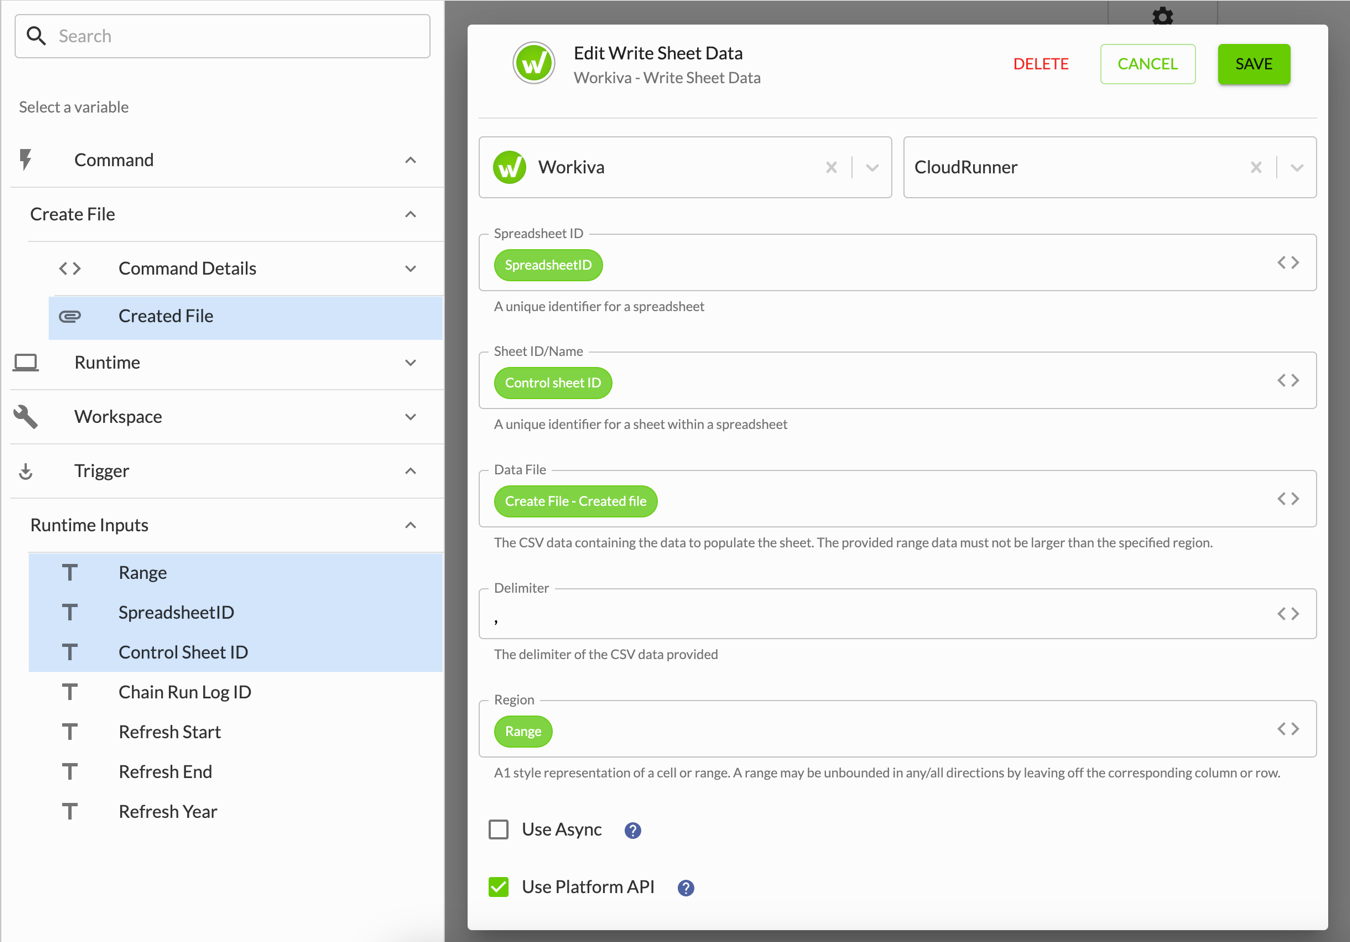
Task: Collapse the Create File section chevron
Action: [410, 214]
